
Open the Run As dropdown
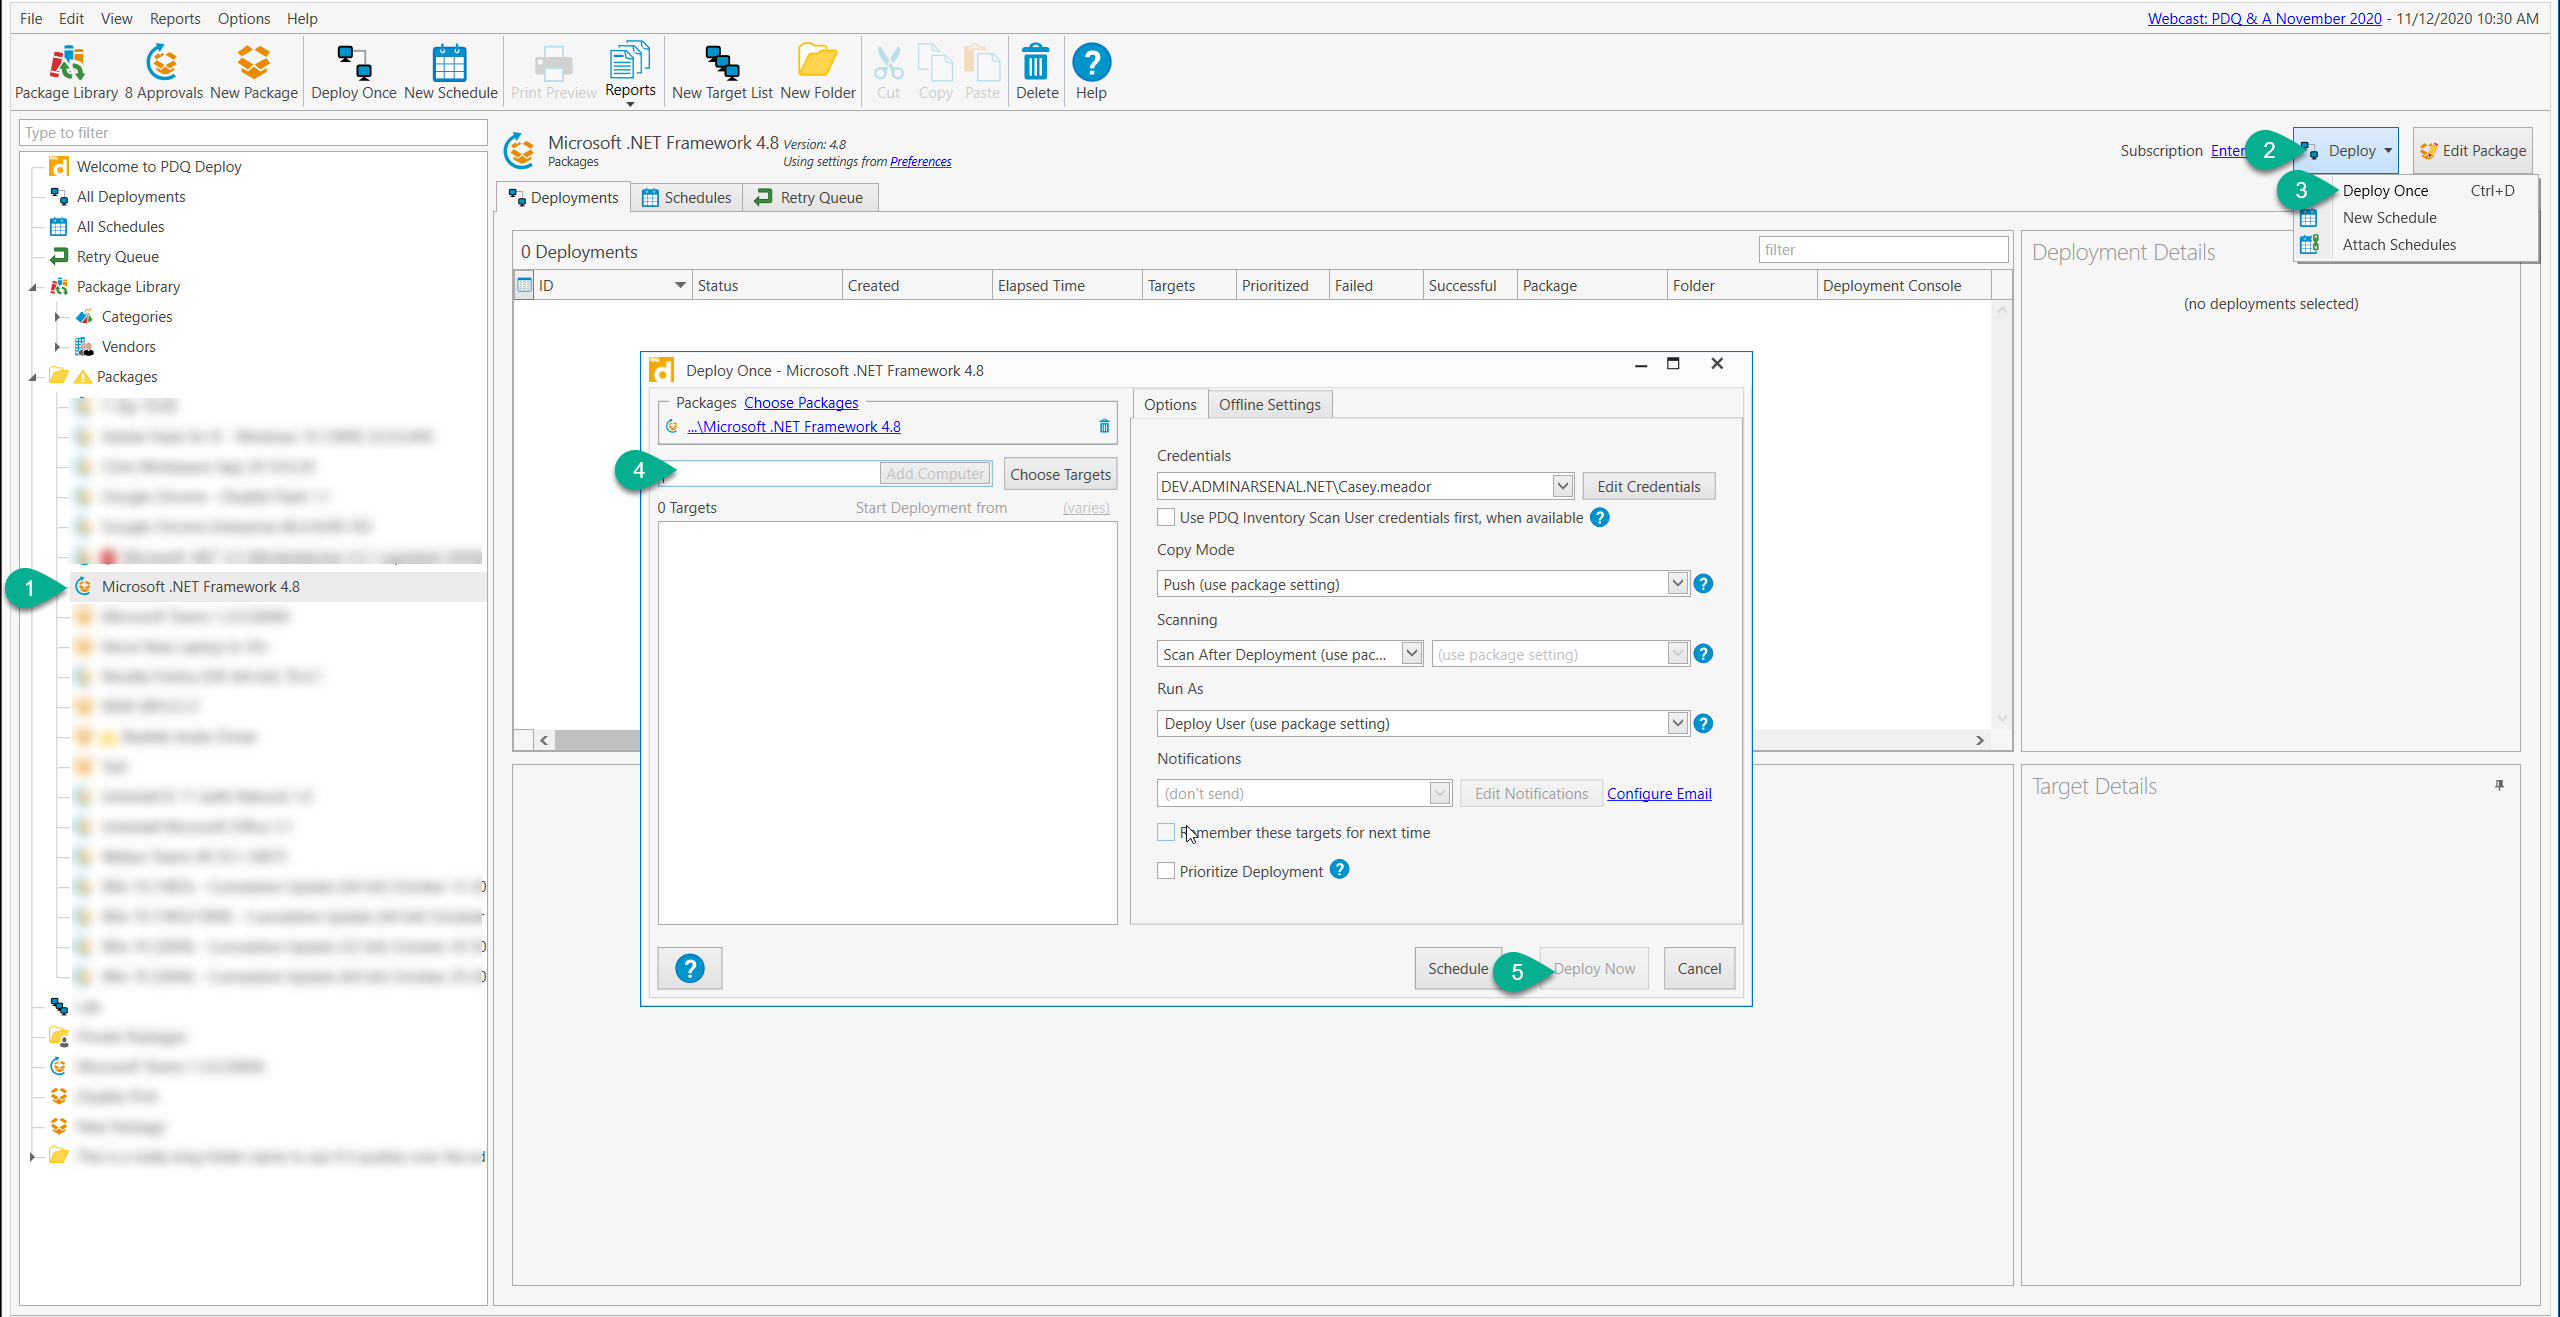point(1677,724)
